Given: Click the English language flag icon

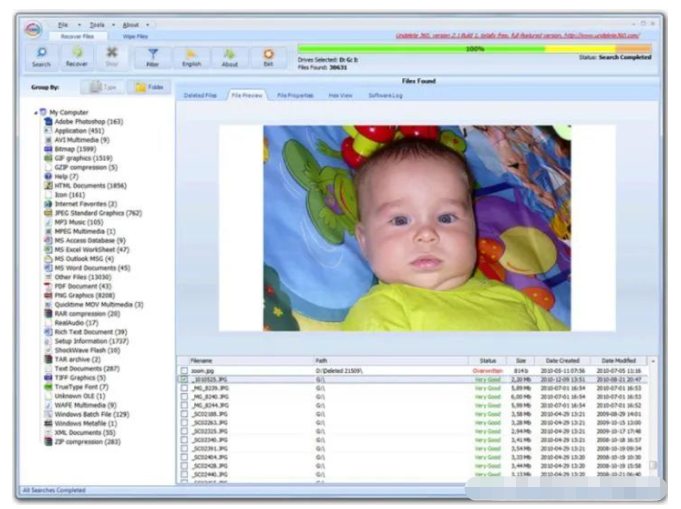Looking at the screenshot, I should [191, 57].
